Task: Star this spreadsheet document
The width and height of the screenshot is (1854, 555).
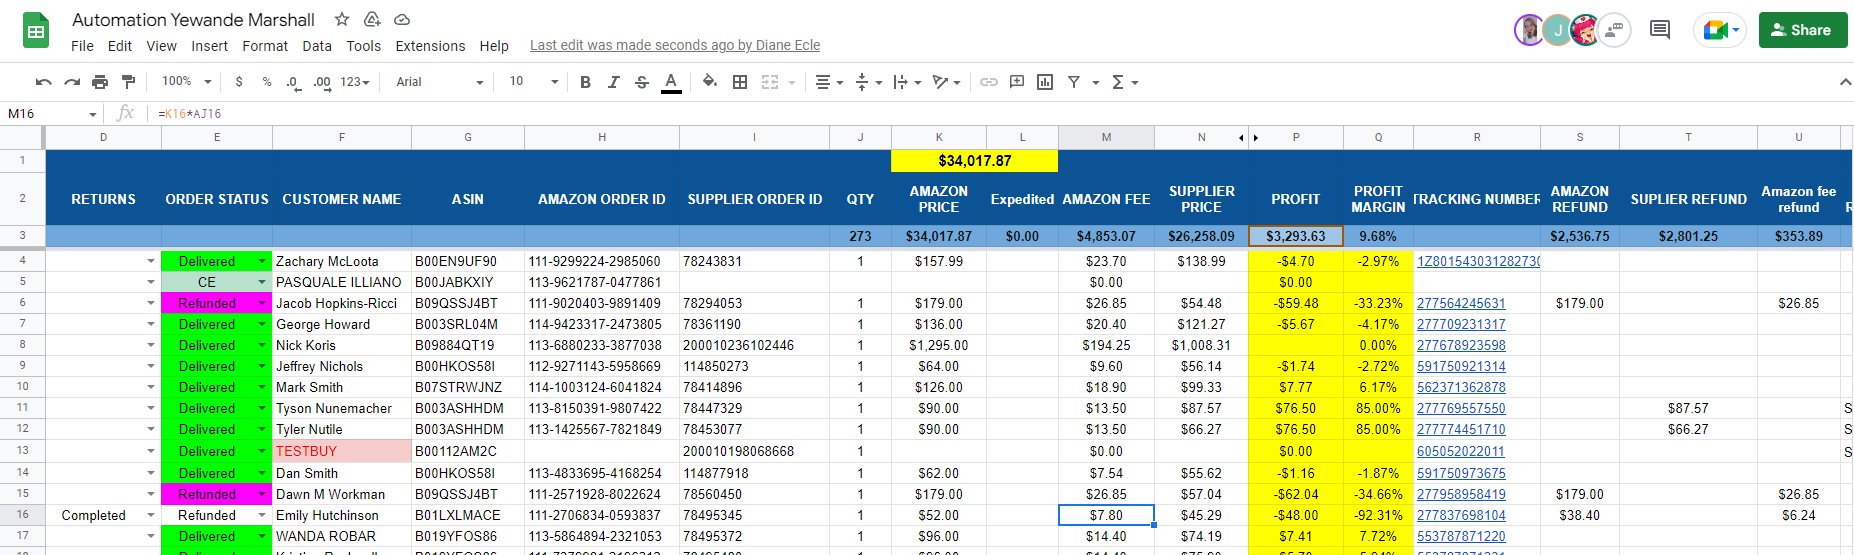Action: point(342,19)
